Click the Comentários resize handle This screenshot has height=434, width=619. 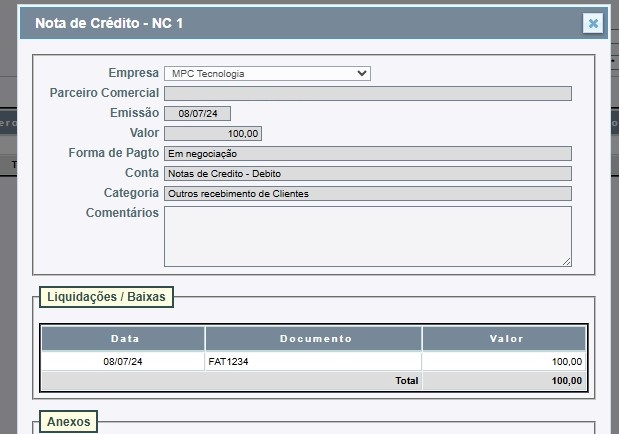point(567,262)
